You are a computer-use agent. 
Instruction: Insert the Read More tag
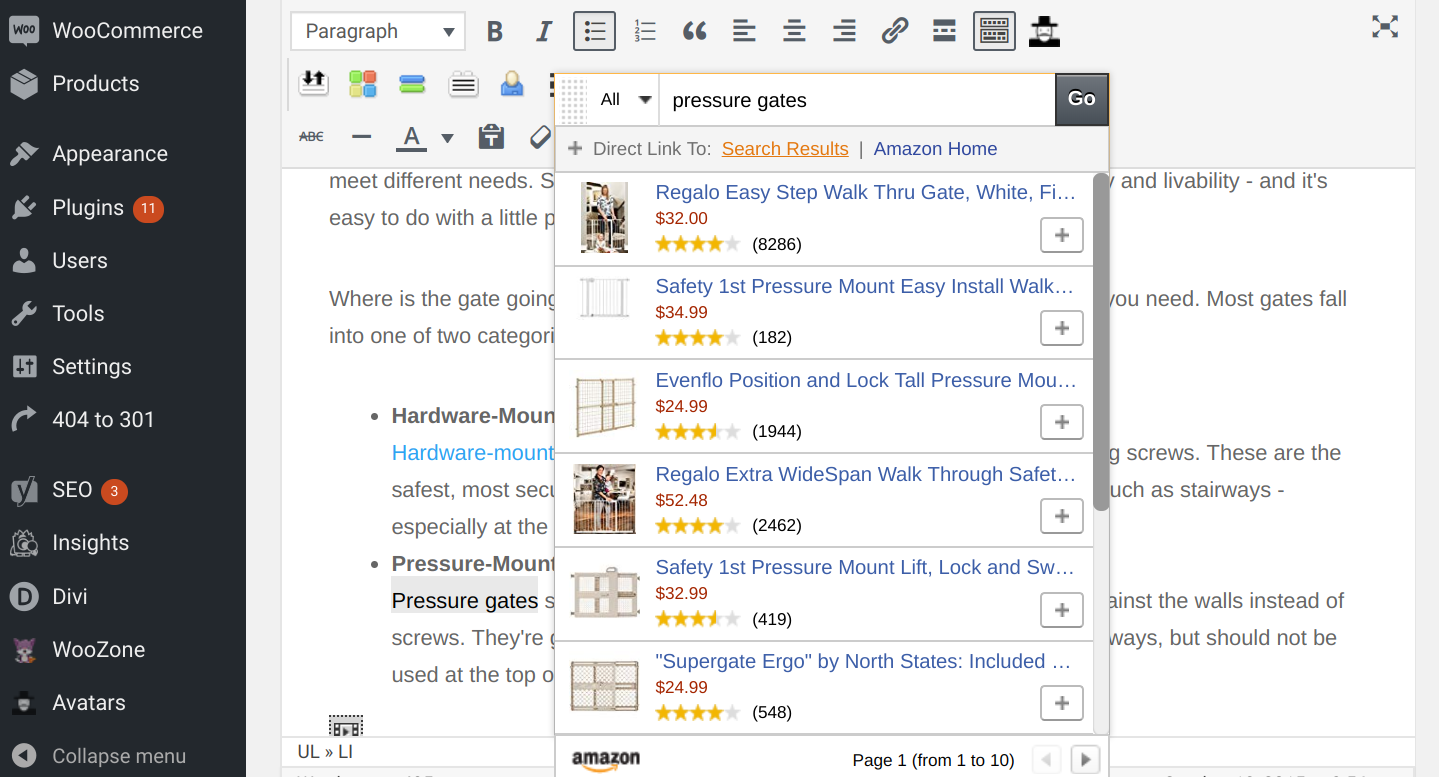pos(944,32)
